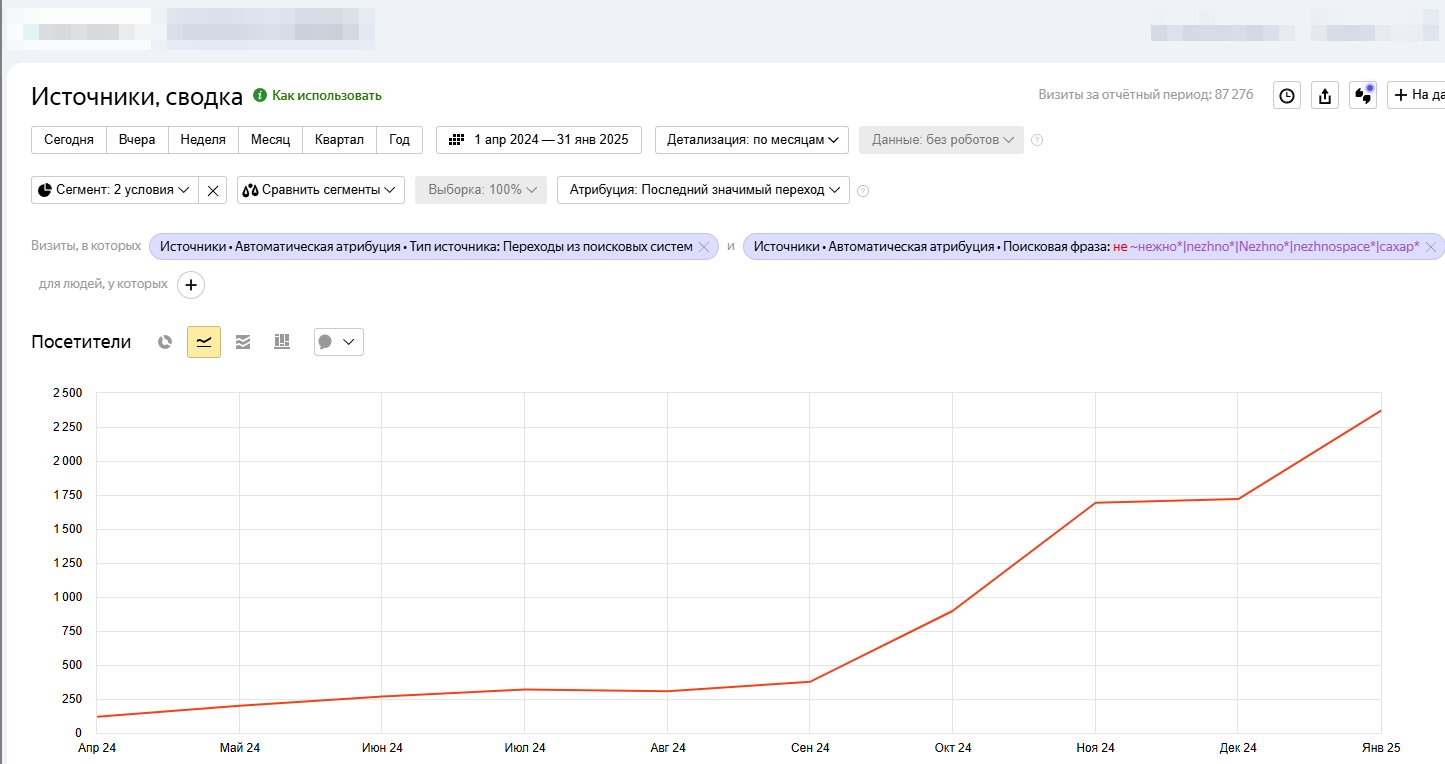This screenshot has width=1445, height=764.
Task: Switch to stacked area chart view
Action: click(243, 342)
